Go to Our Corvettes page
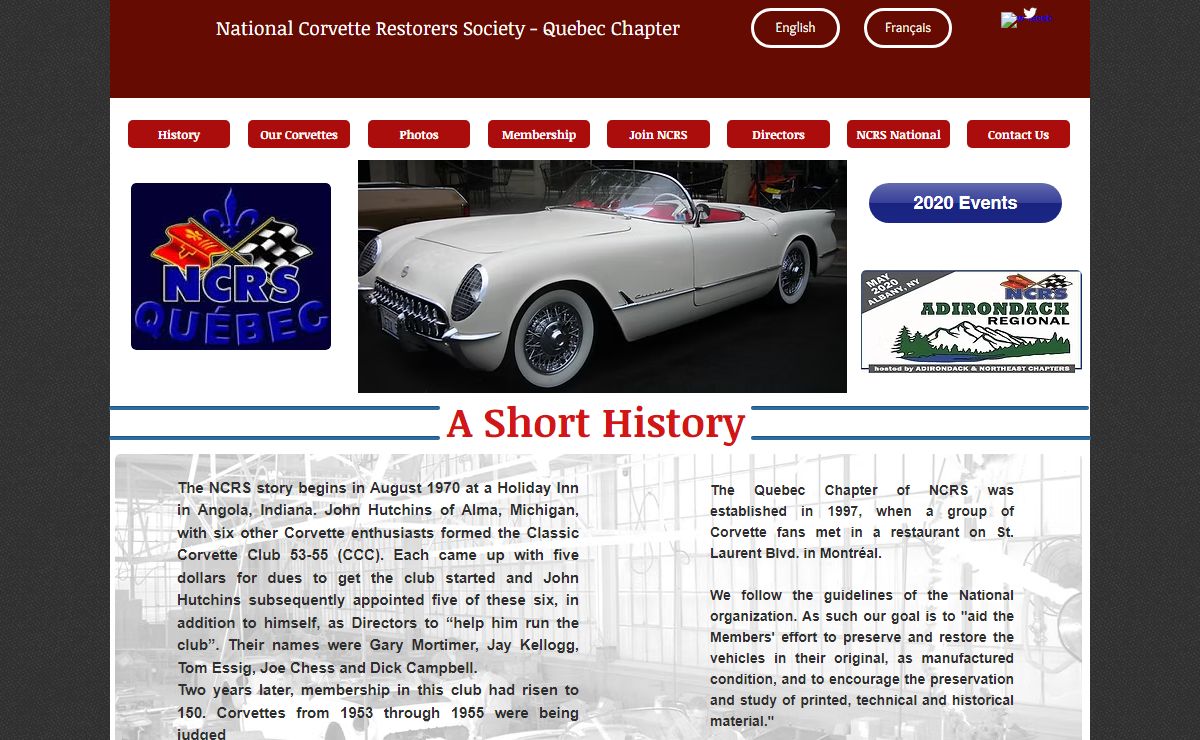The image size is (1200, 740). pyautogui.click(x=299, y=134)
